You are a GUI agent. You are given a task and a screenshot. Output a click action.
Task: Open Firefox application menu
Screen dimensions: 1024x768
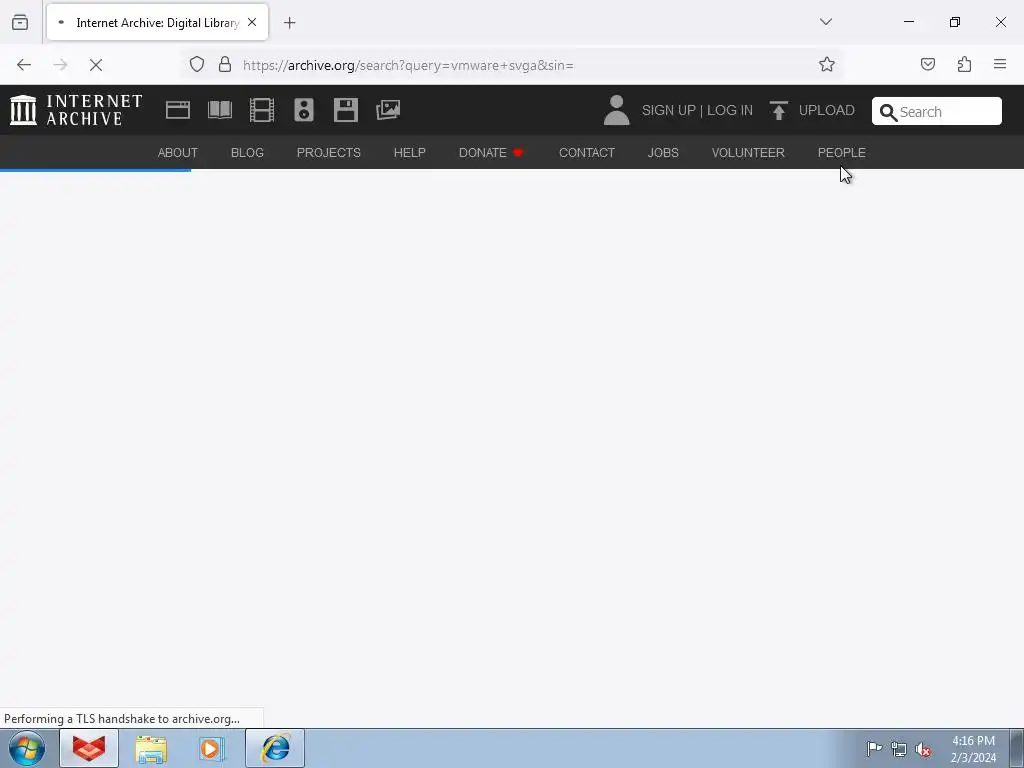[1000, 64]
